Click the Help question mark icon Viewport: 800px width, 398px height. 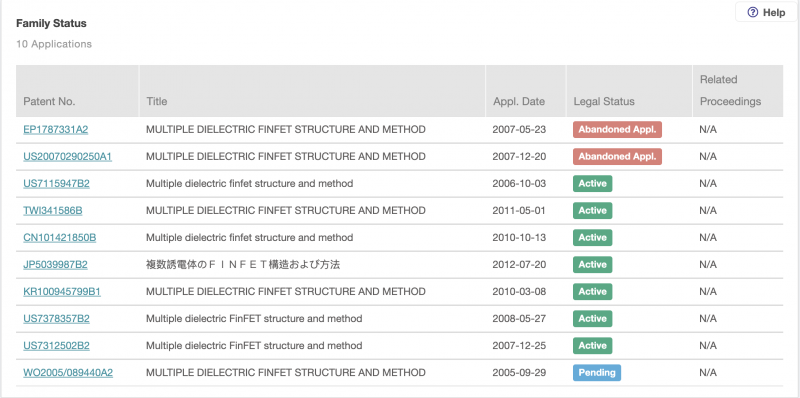click(x=752, y=13)
